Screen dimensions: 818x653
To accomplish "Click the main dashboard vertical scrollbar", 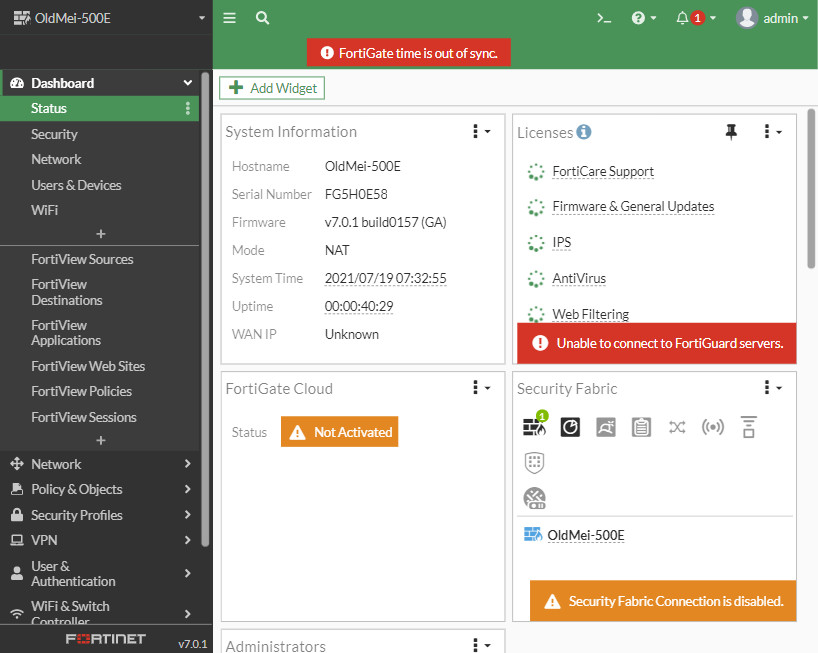I will [x=811, y=189].
